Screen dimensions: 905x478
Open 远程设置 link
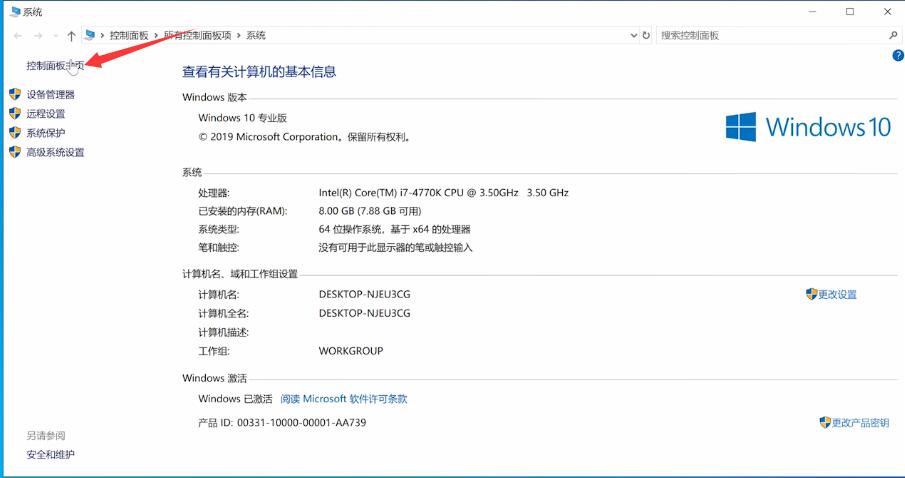coord(46,114)
